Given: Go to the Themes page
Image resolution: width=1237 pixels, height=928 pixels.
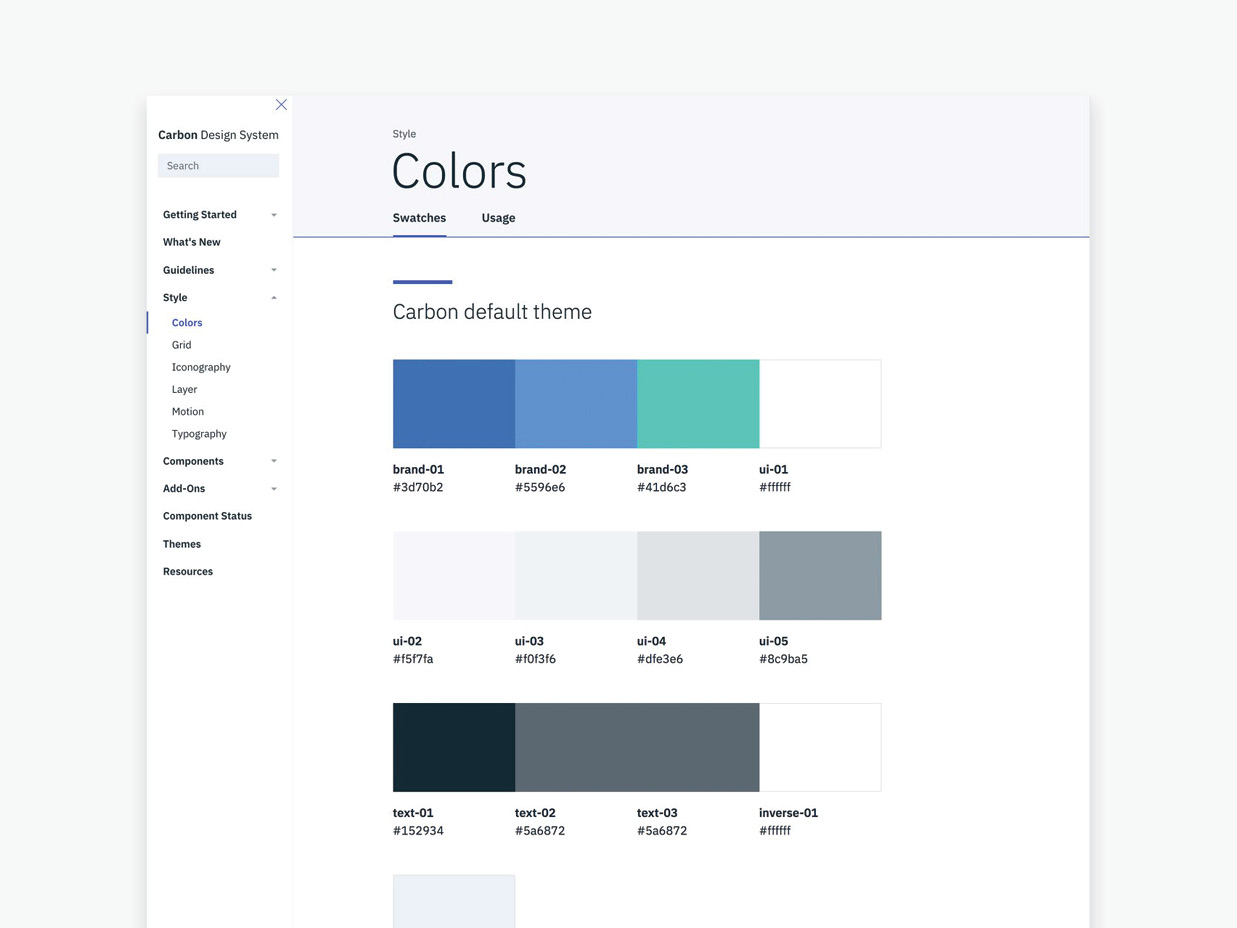Looking at the screenshot, I should click(x=182, y=544).
